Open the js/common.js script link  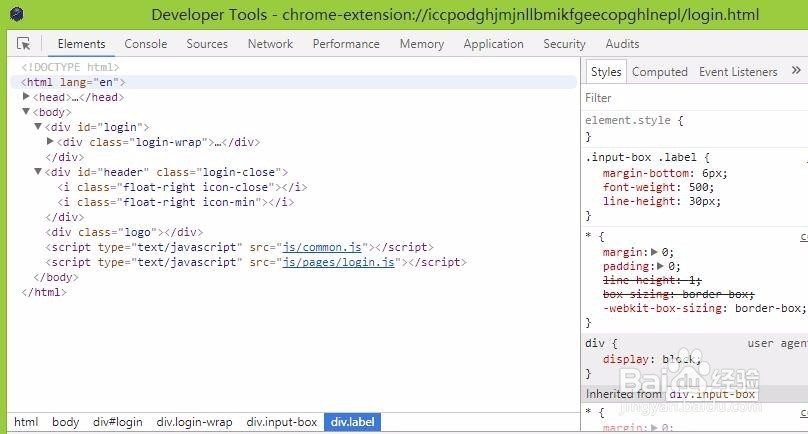(322, 247)
